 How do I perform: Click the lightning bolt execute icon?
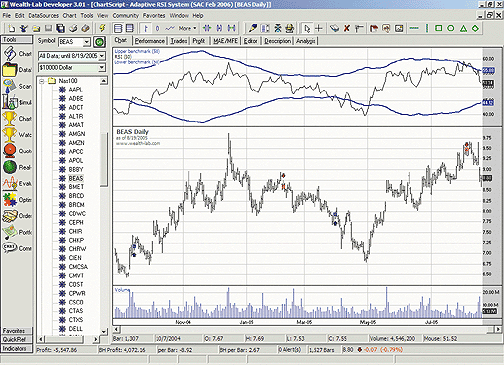point(102,28)
